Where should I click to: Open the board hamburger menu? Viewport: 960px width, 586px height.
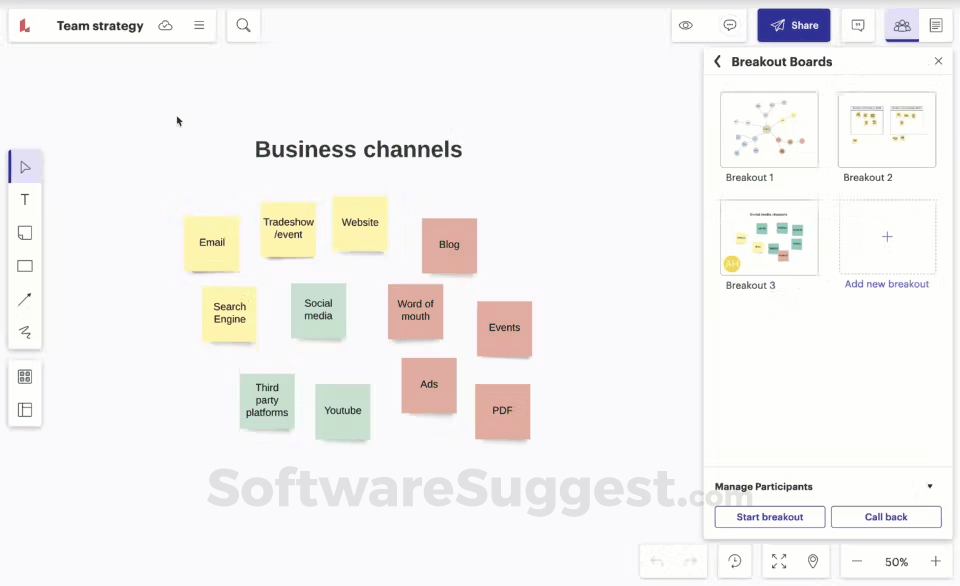198,25
